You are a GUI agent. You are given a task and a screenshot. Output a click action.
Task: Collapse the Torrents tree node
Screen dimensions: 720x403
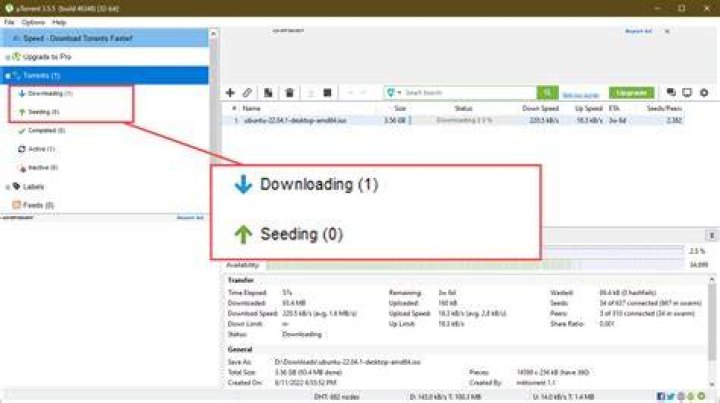click(7, 76)
